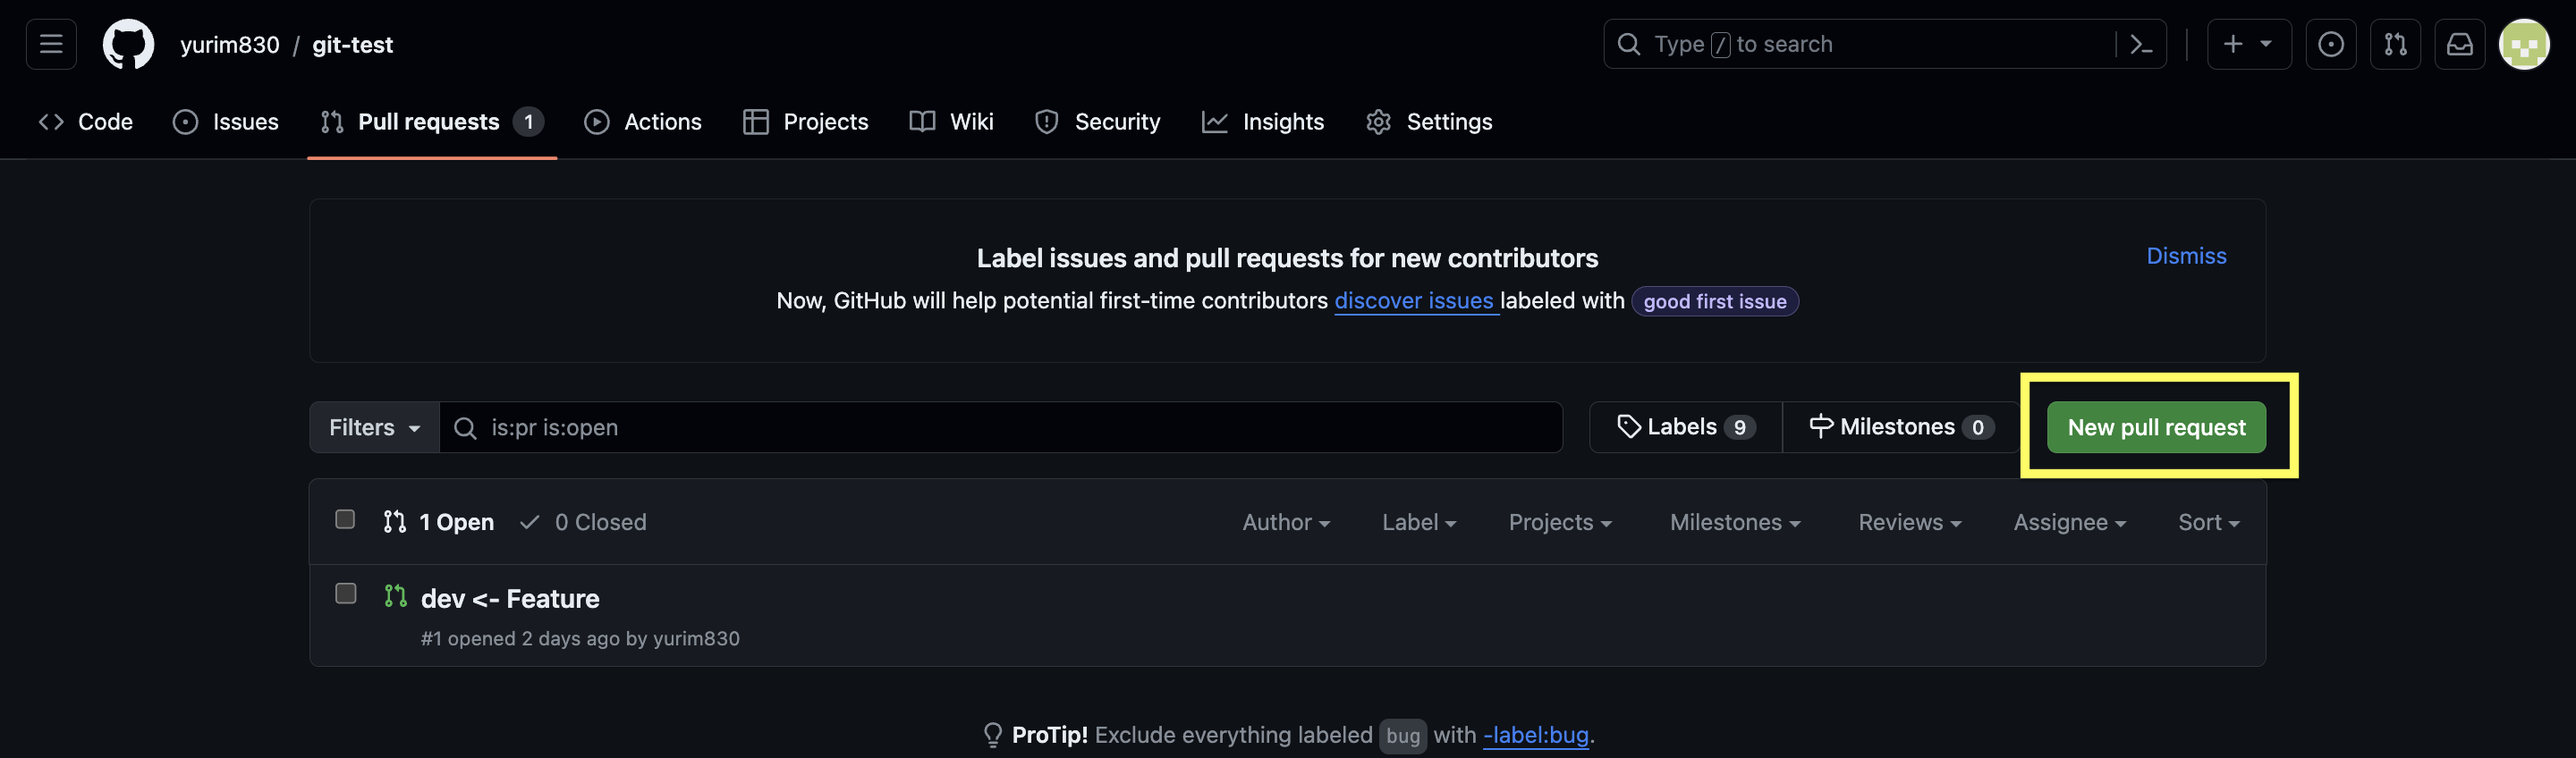Open the Security tab
Screen dimensions: 2576x758
[1098, 121]
